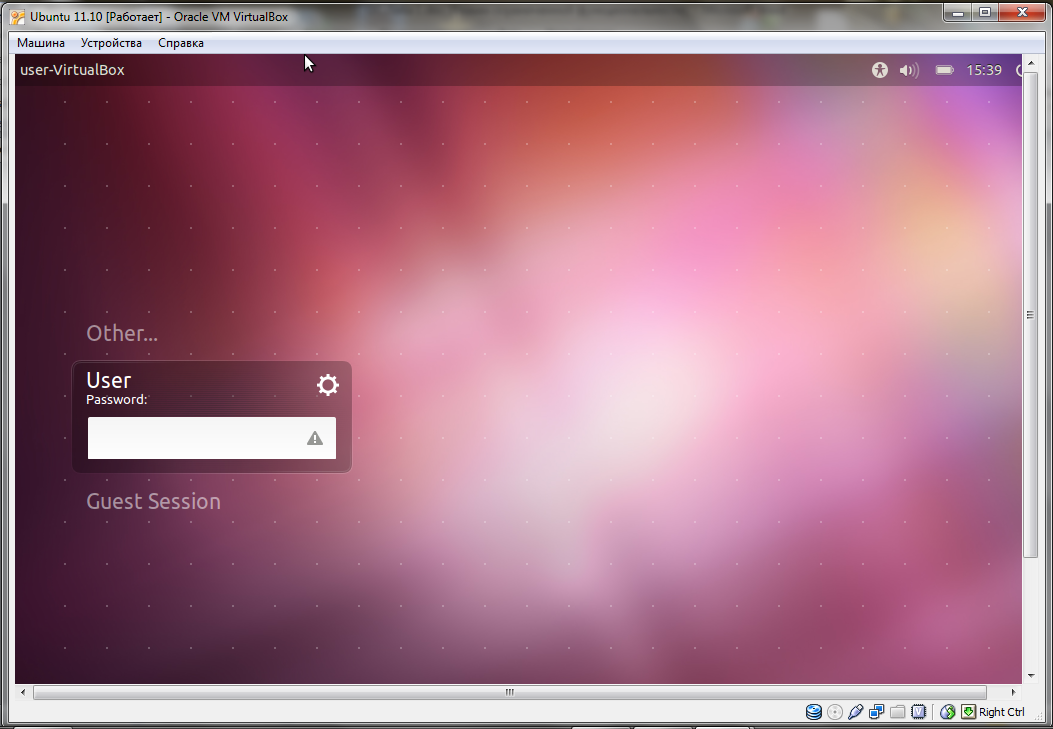1053x729 pixels.
Task: Click the horizontal scrollbar thumb
Action: coord(510,692)
